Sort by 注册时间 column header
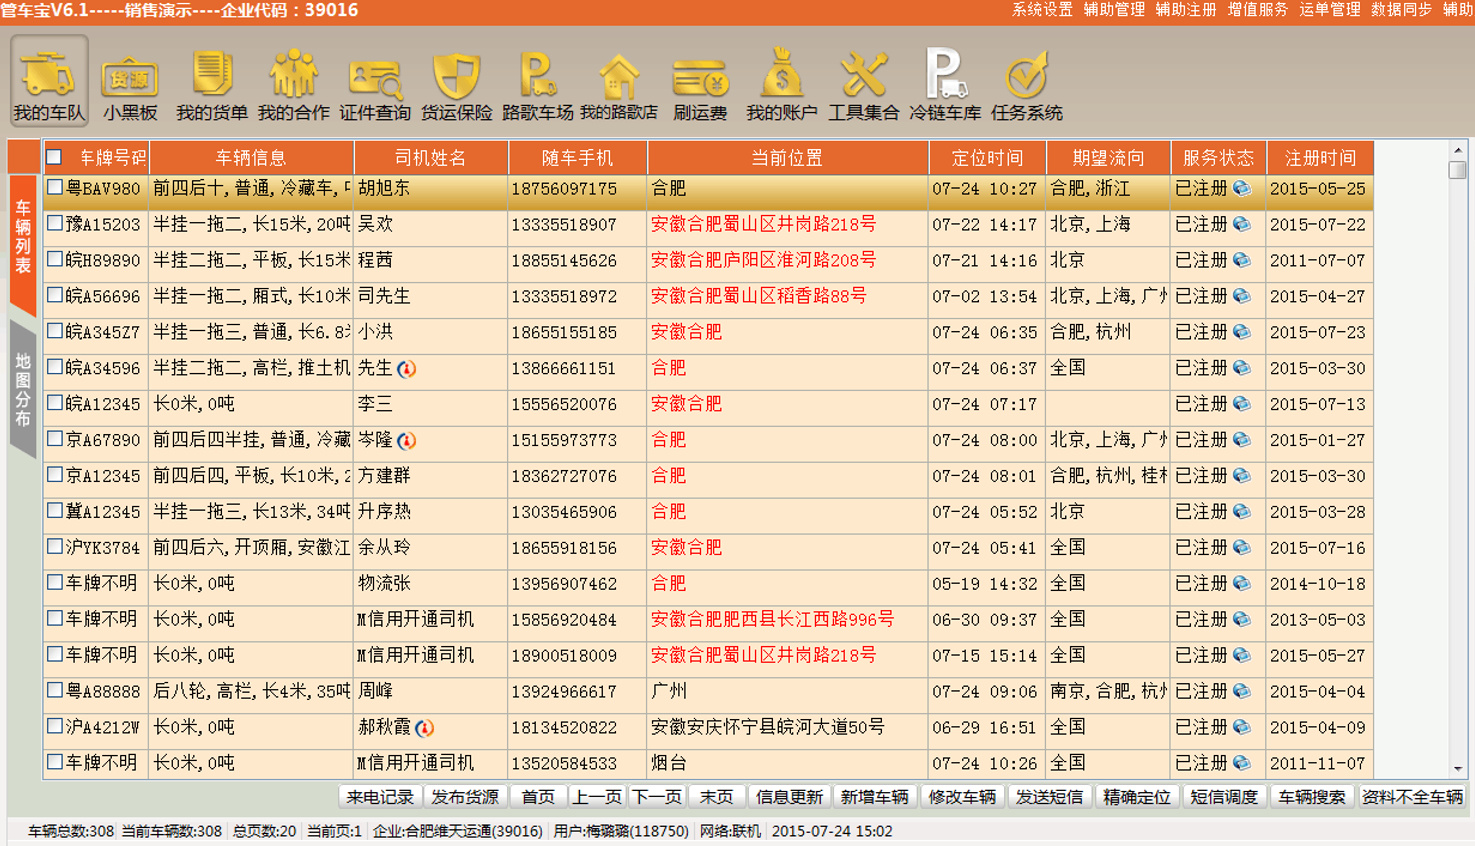 [x=1320, y=158]
